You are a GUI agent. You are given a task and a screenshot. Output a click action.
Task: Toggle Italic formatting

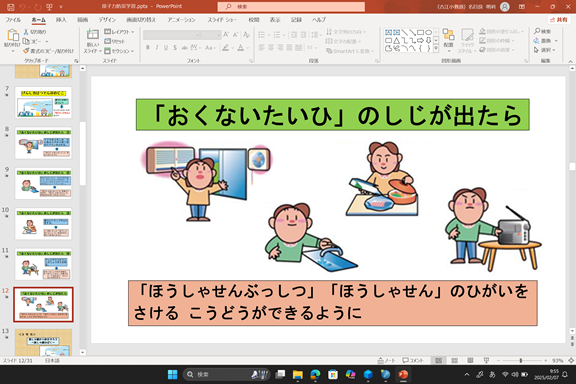(x=157, y=47)
